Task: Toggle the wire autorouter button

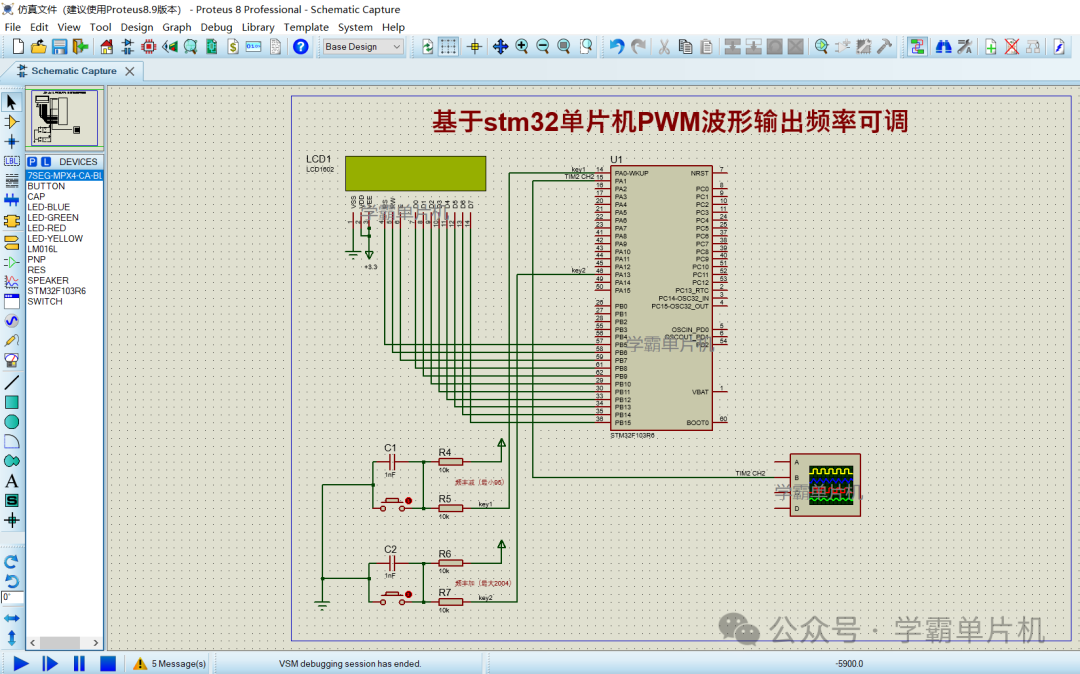Action: [917, 46]
